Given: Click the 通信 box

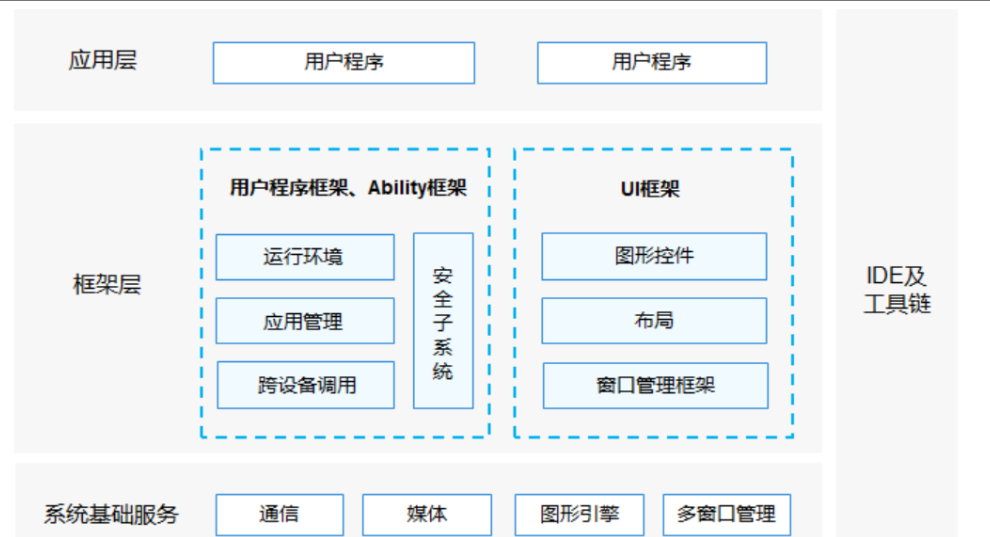Looking at the screenshot, I should 280,515.
